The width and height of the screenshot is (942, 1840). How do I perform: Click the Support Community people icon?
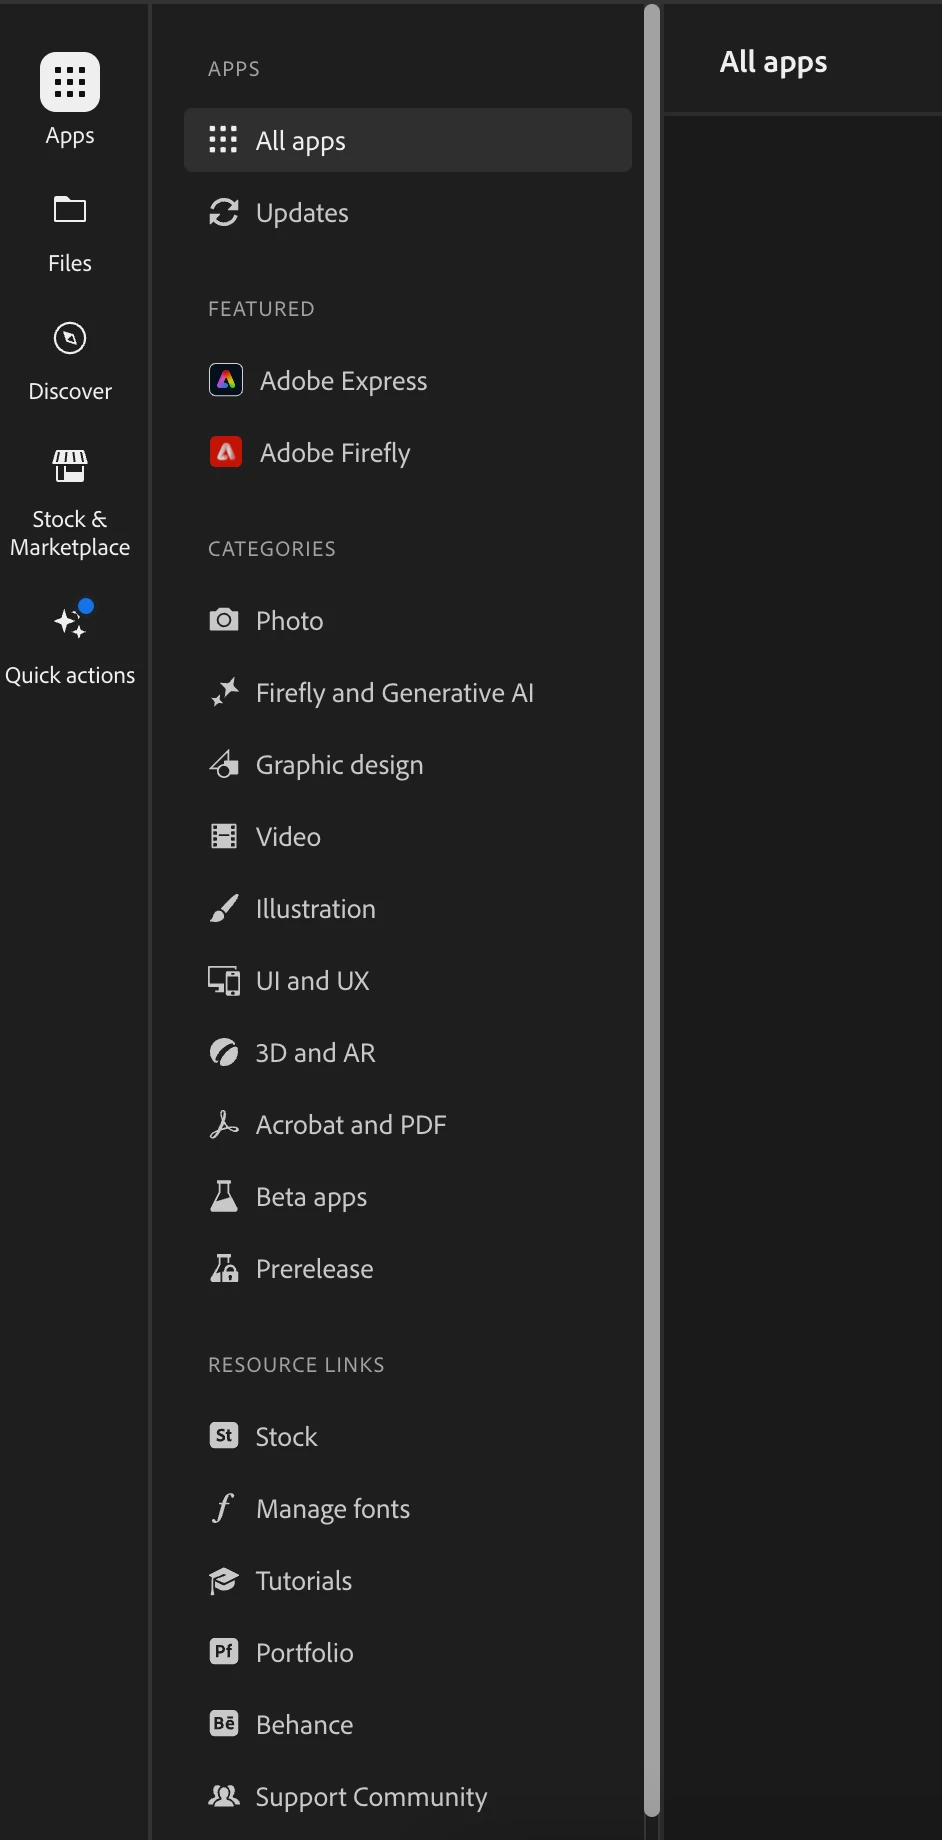click(224, 1796)
